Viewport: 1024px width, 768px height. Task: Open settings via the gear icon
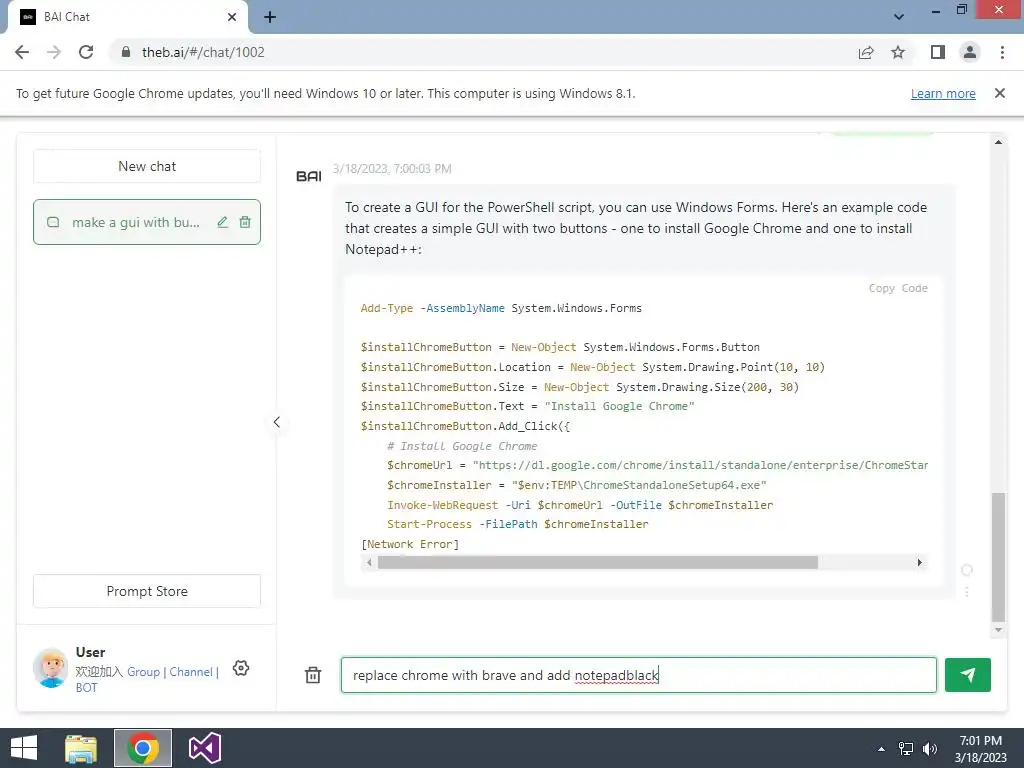click(x=241, y=668)
